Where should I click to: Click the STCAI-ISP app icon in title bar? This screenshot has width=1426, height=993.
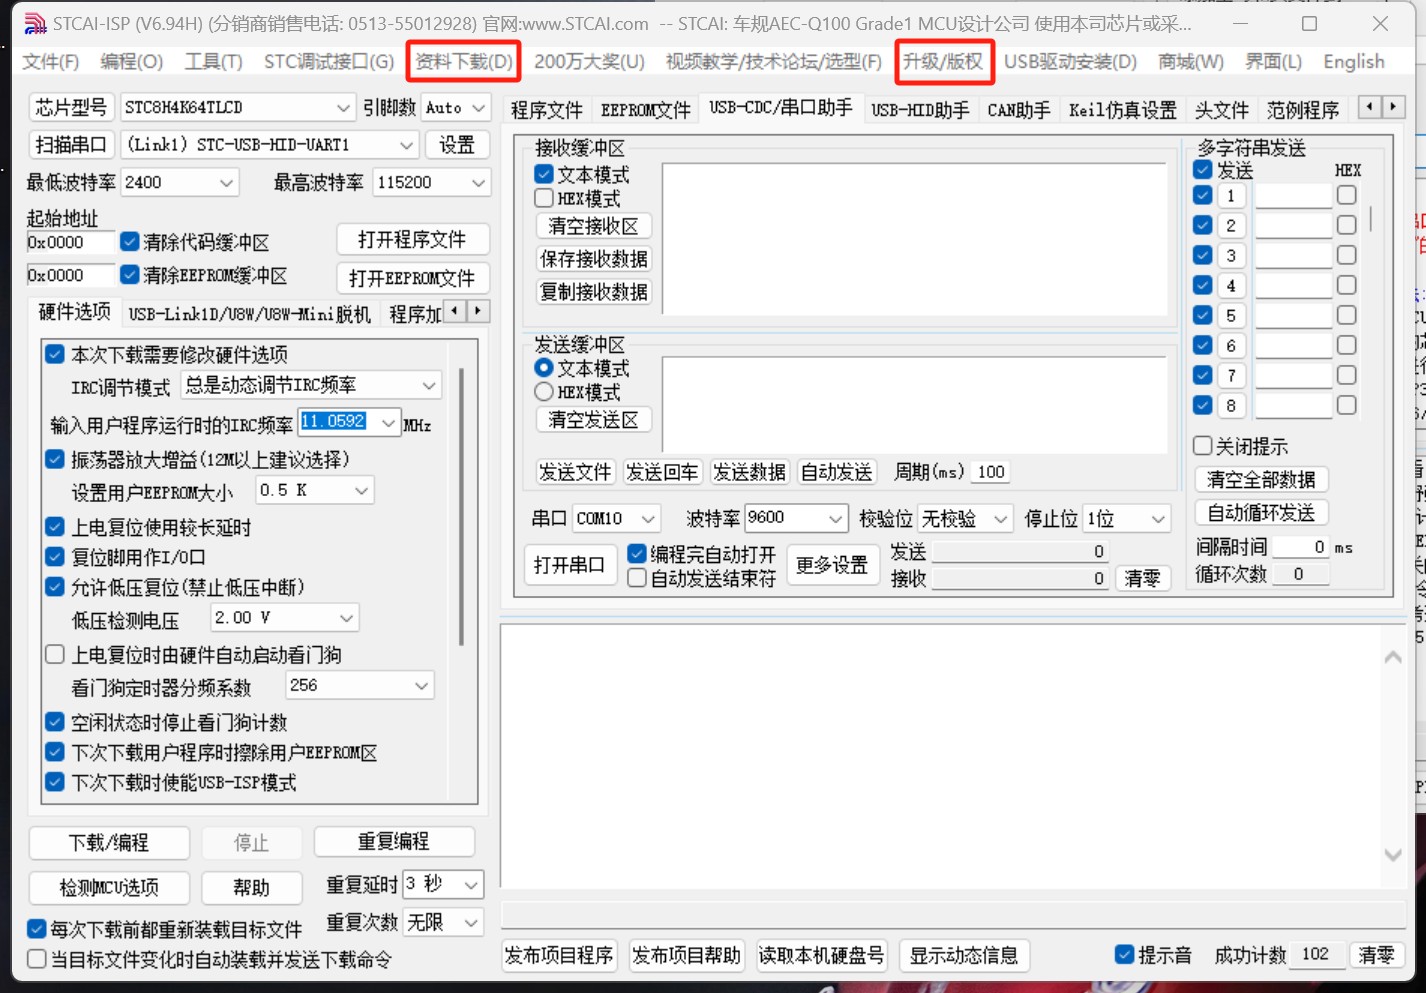click(x=35, y=23)
